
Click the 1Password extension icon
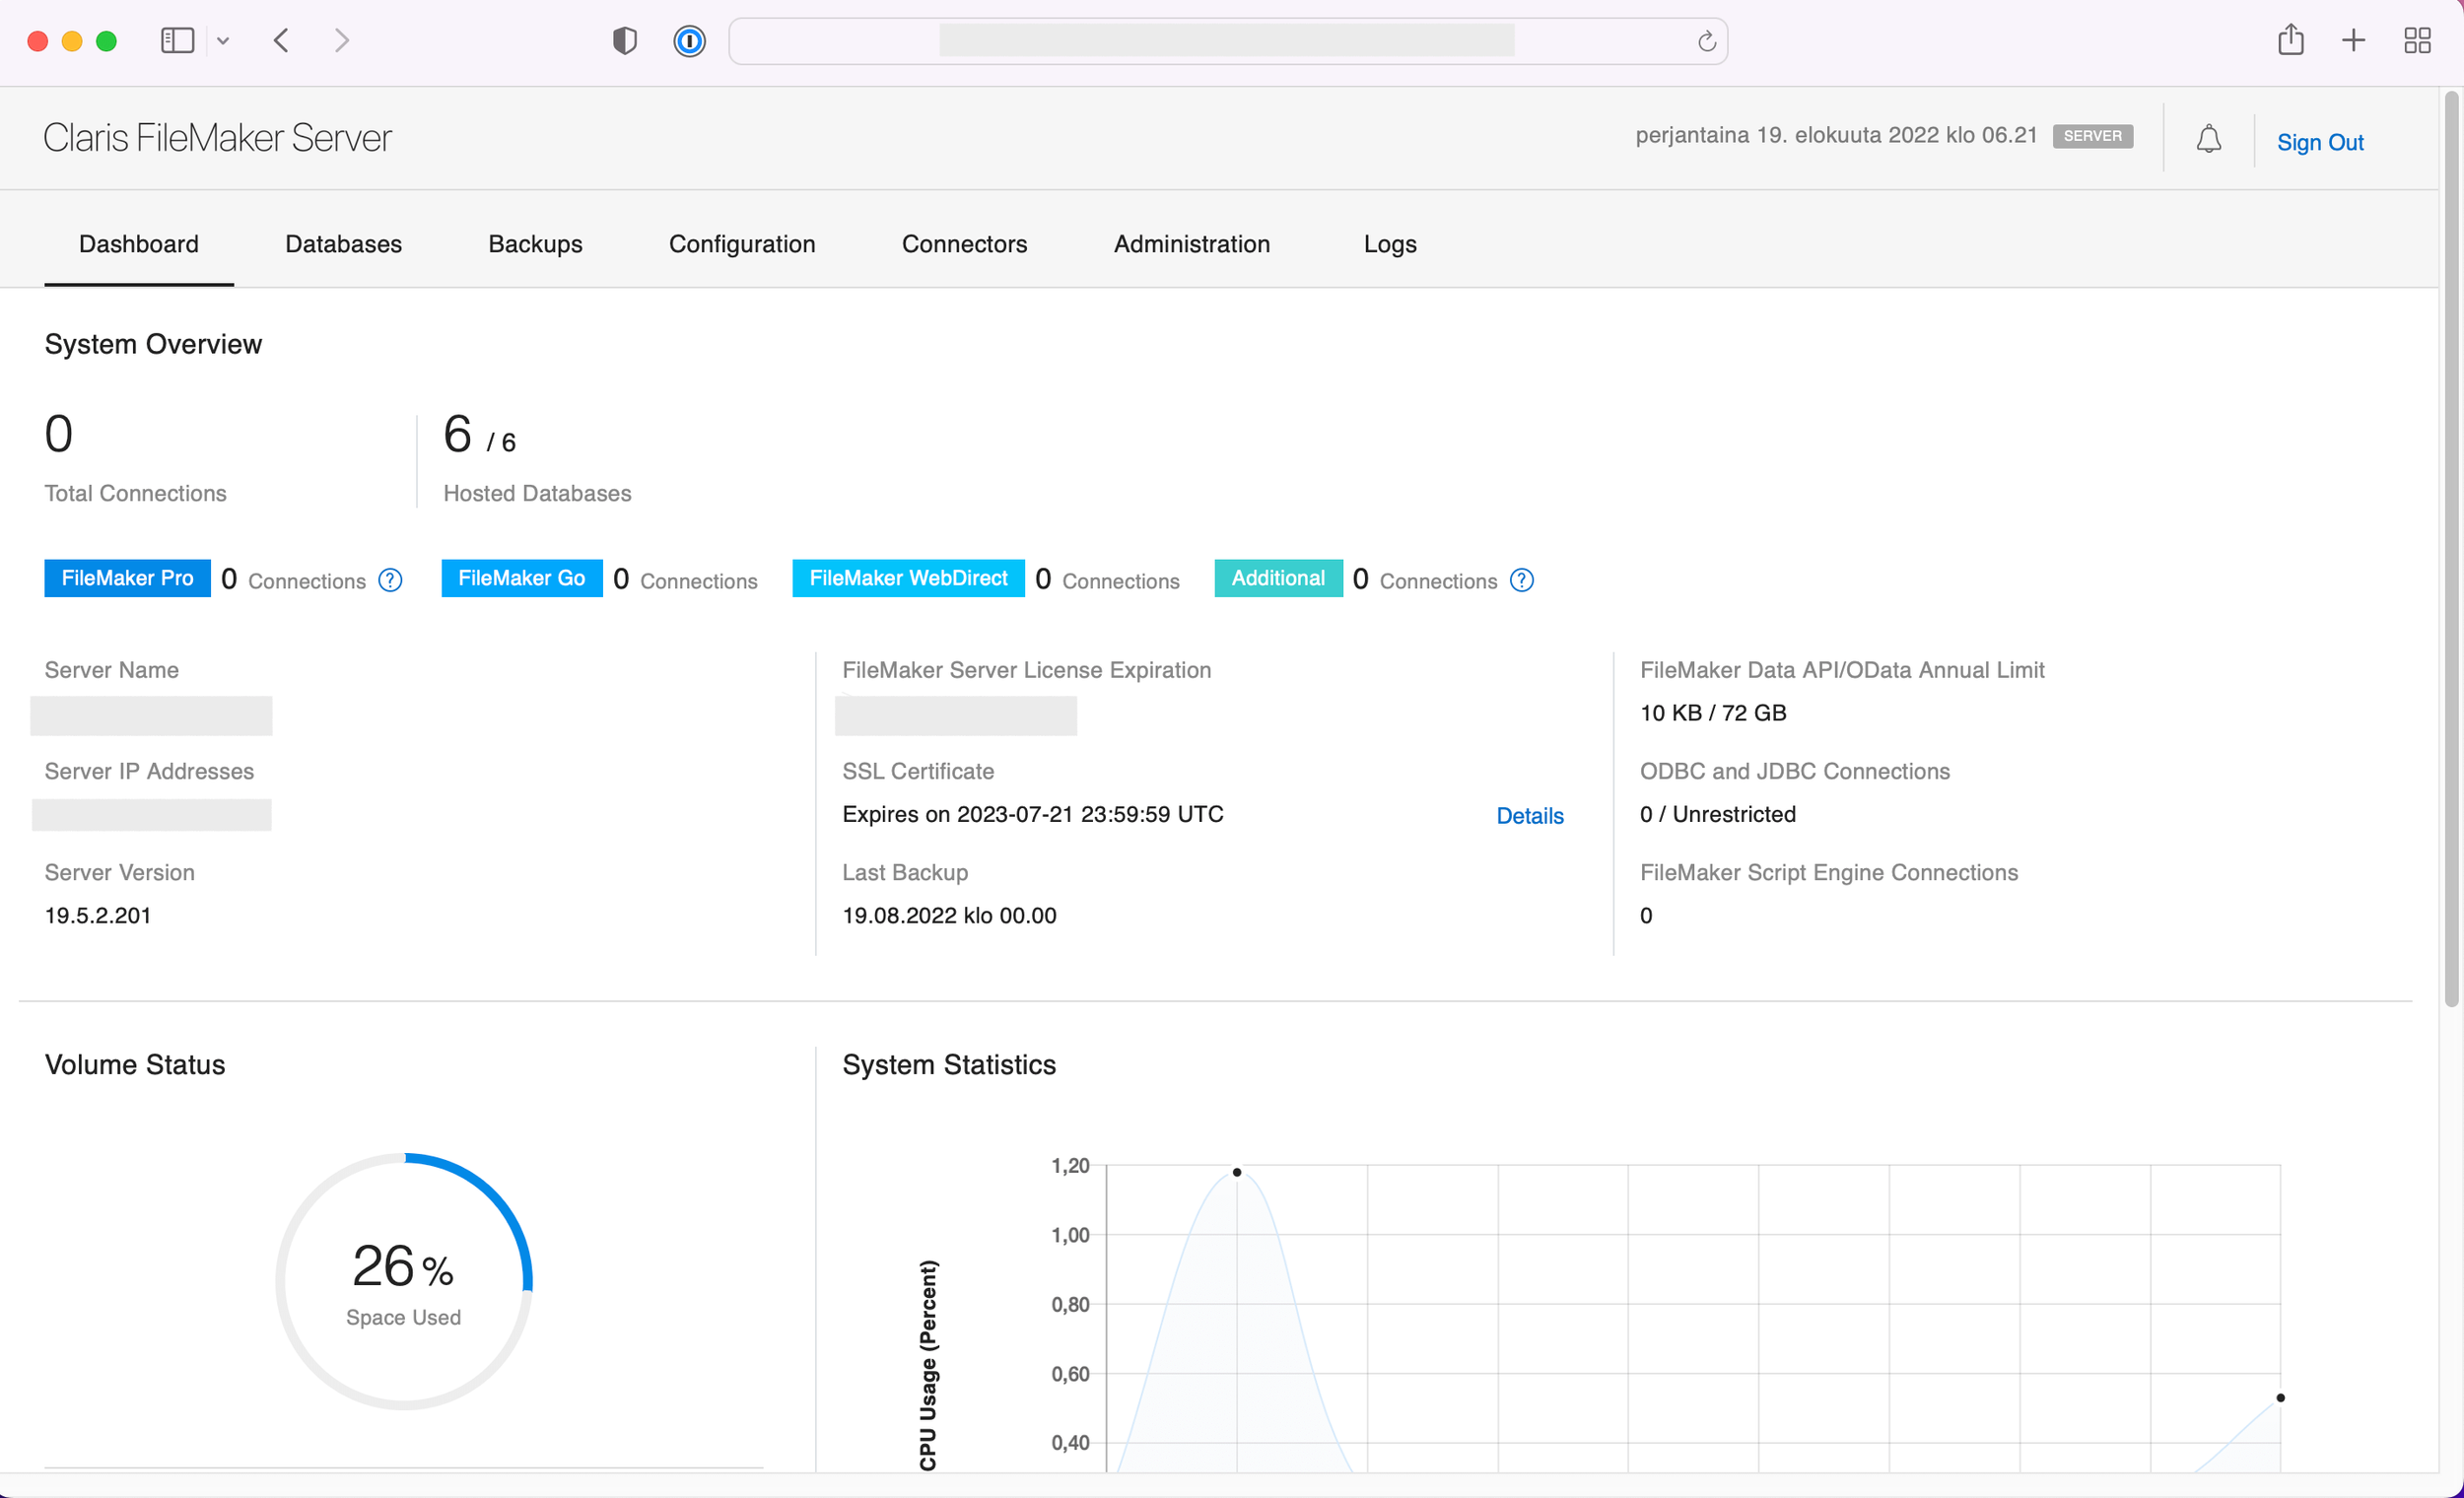pyautogui.click(x=689, y=41)
